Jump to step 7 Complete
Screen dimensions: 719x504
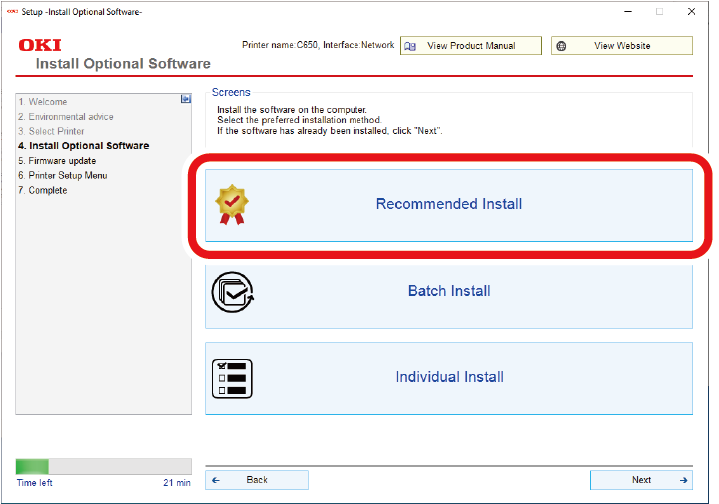click(x=42, y=190)
